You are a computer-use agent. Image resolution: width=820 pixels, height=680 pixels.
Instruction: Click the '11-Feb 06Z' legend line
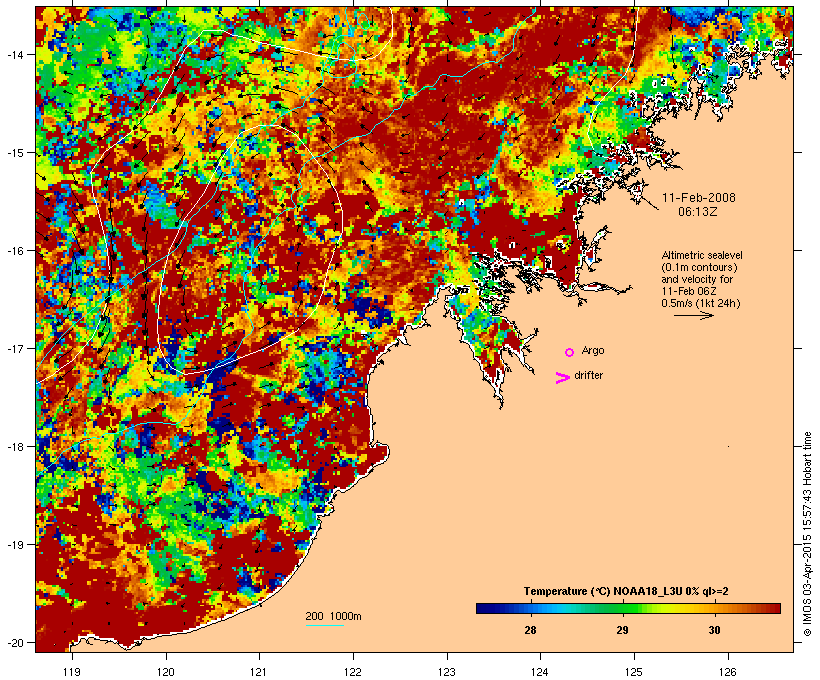point(689,291)
